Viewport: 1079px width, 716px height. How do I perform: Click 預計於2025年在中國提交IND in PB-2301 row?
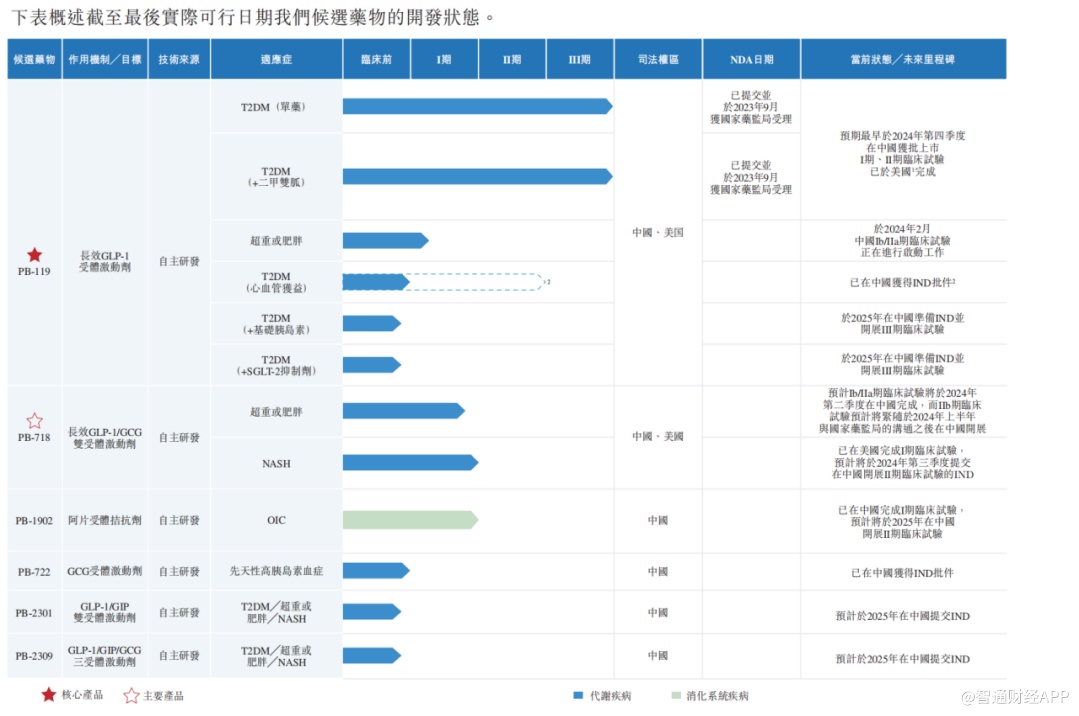coord(903,616)
